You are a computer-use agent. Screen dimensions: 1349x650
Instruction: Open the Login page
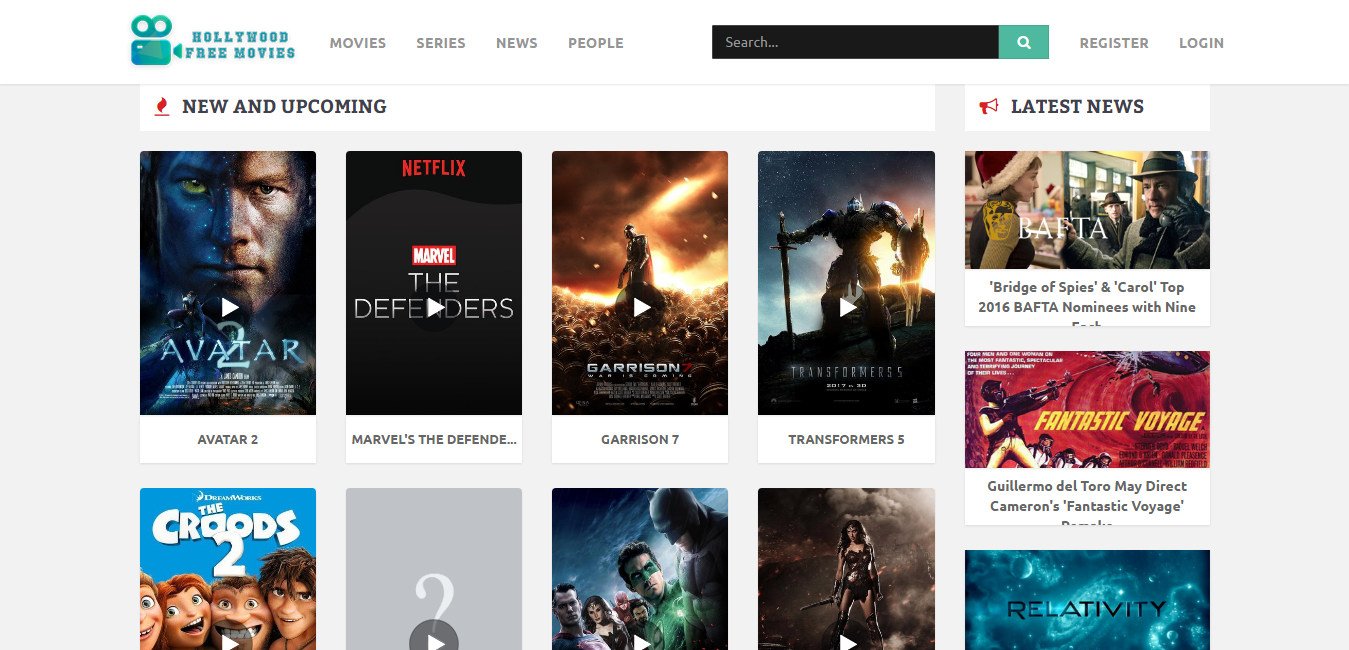click(x=1201, y=43)
